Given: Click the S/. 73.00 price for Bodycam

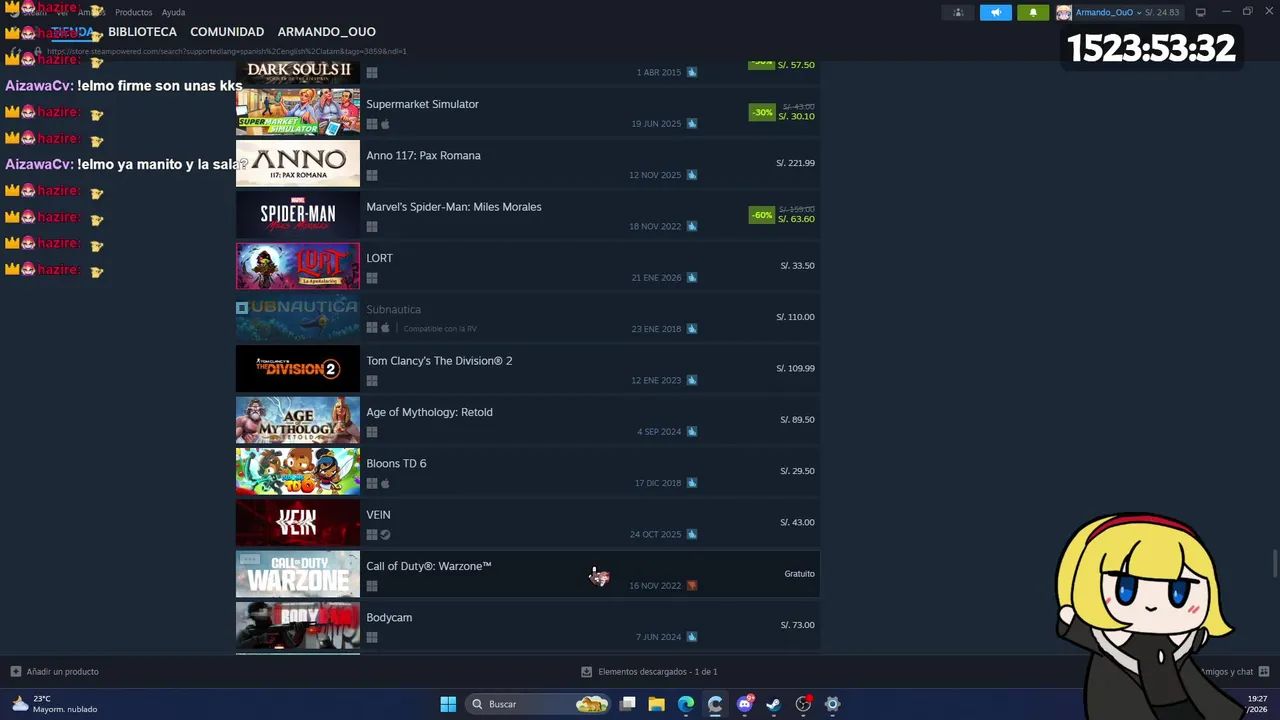Looking at the screenshot, I should click(797, 625).
